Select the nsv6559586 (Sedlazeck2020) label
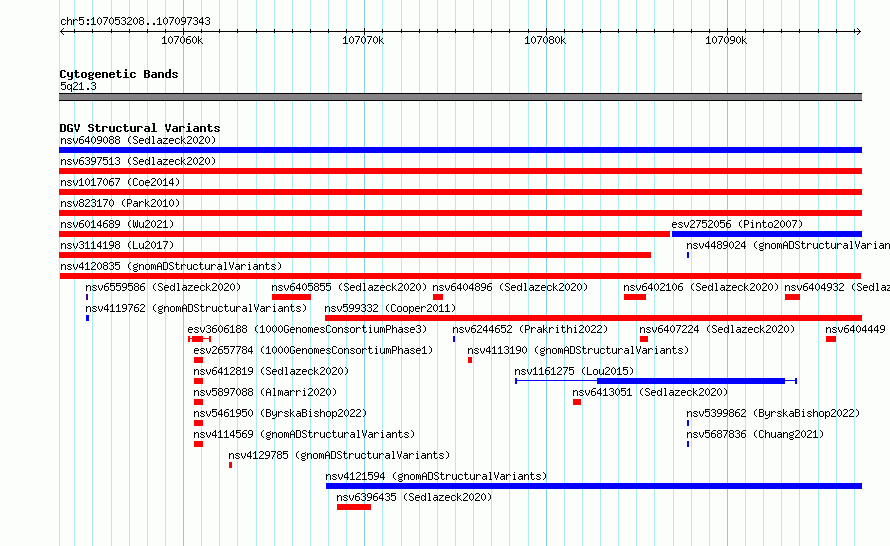Screen dimensions: 890x546 (163, 287)
